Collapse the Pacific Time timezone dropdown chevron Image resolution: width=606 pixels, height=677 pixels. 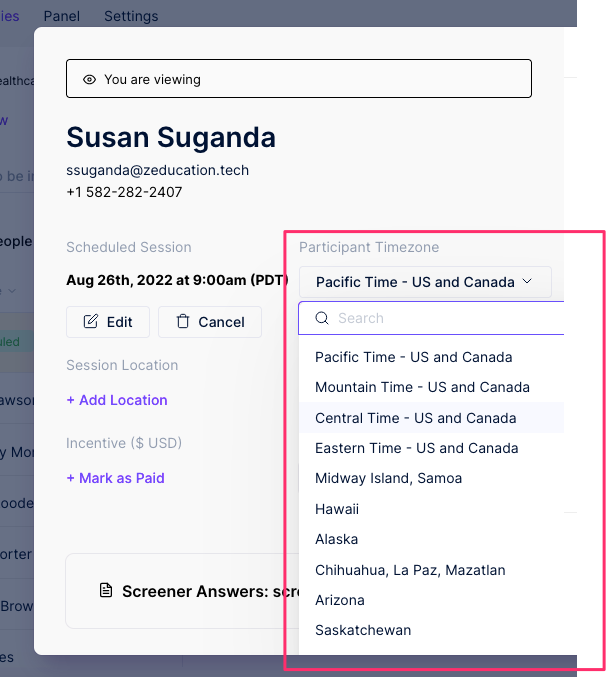(x=527, y=282)
